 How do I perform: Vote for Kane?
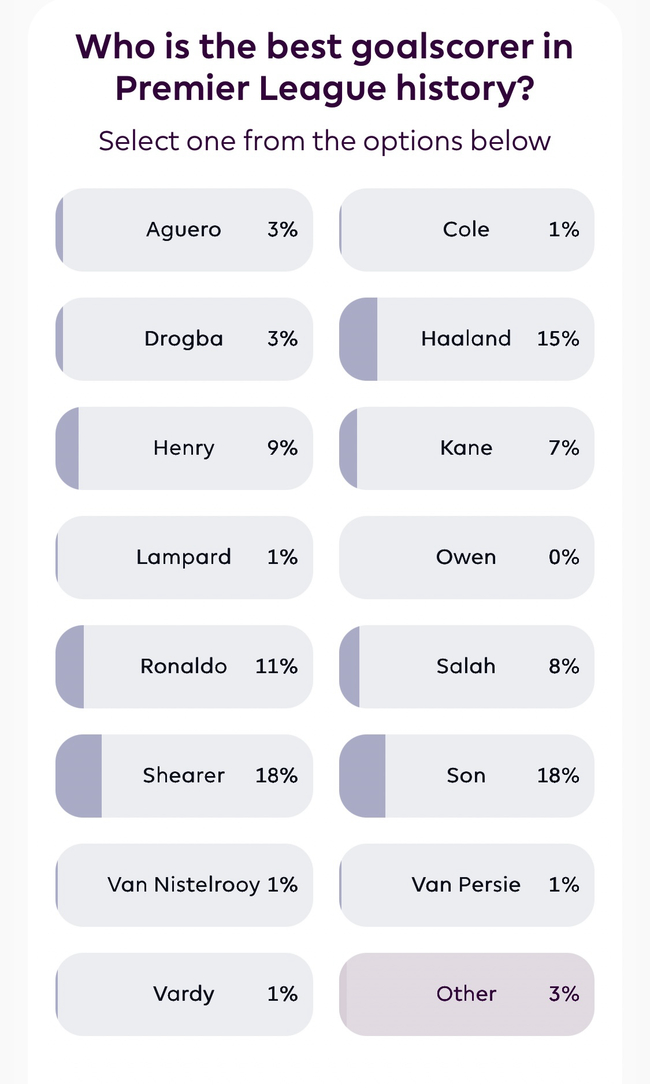point(467,448)
